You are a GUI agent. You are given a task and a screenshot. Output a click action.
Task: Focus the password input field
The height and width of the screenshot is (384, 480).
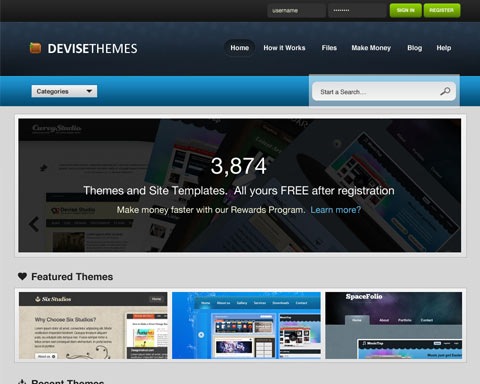pyautogui.click(x=357, y=11)
